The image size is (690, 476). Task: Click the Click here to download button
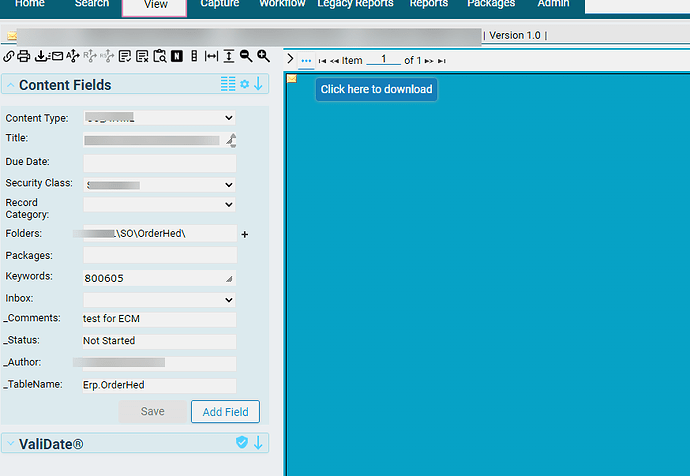(x=377, y=89)
